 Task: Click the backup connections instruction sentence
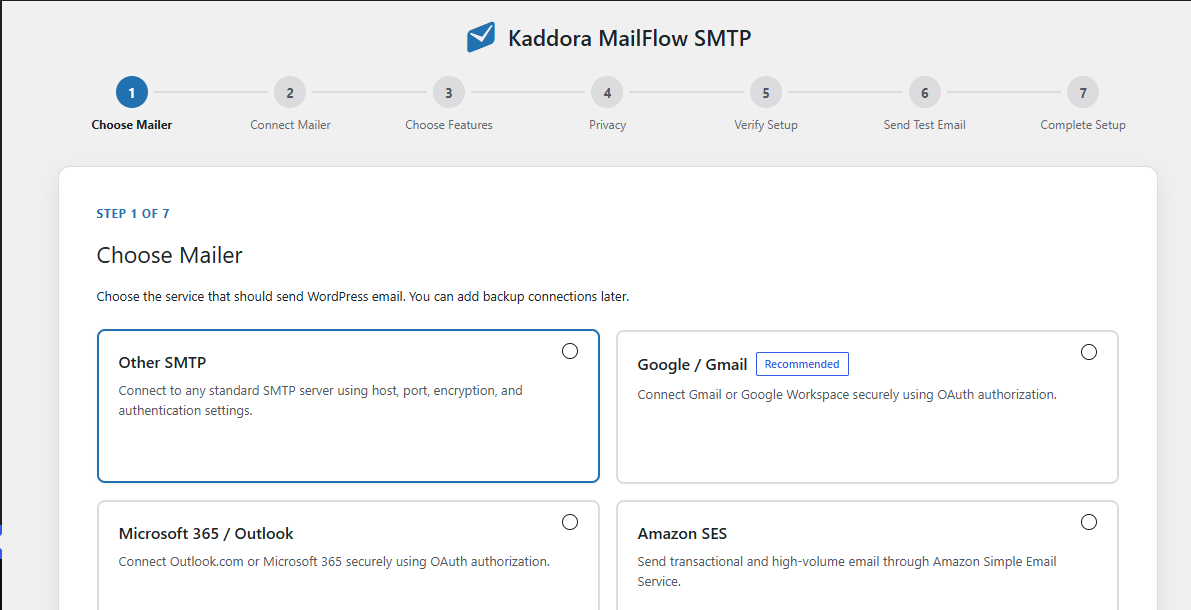(x=363, y=296)
